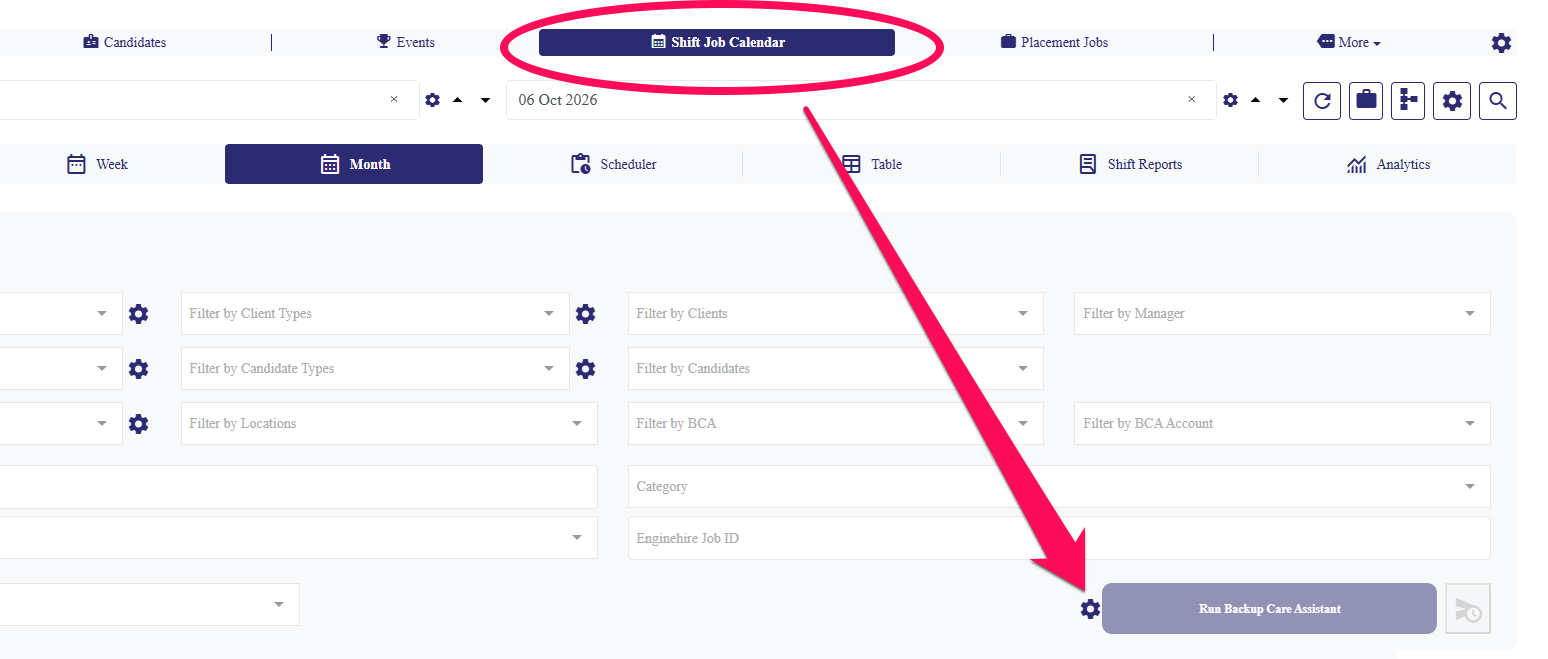Open the top-right navigation settings gear

pyautogui.click(x=1501, y=43)
